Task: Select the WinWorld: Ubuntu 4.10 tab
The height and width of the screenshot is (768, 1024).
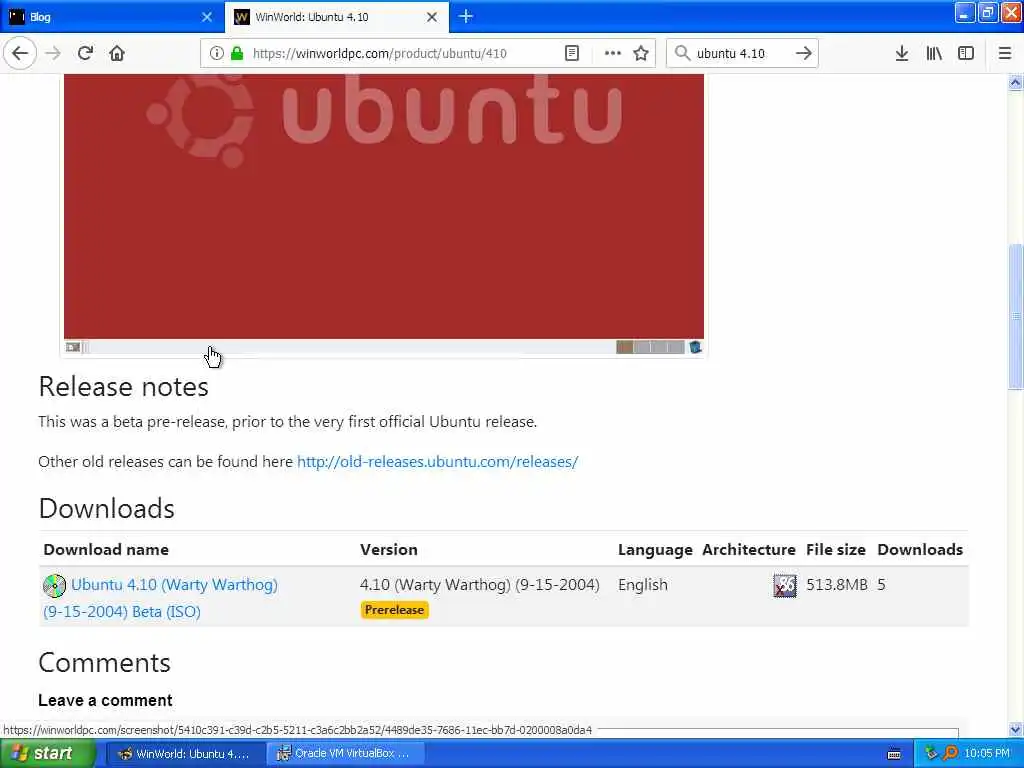Action: pos(336,17)
